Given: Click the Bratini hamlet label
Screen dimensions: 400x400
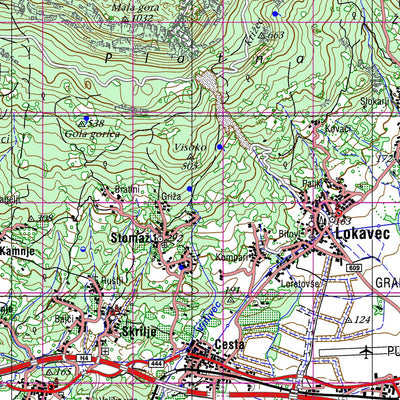Looking at the screenshot, I should 127,189.
